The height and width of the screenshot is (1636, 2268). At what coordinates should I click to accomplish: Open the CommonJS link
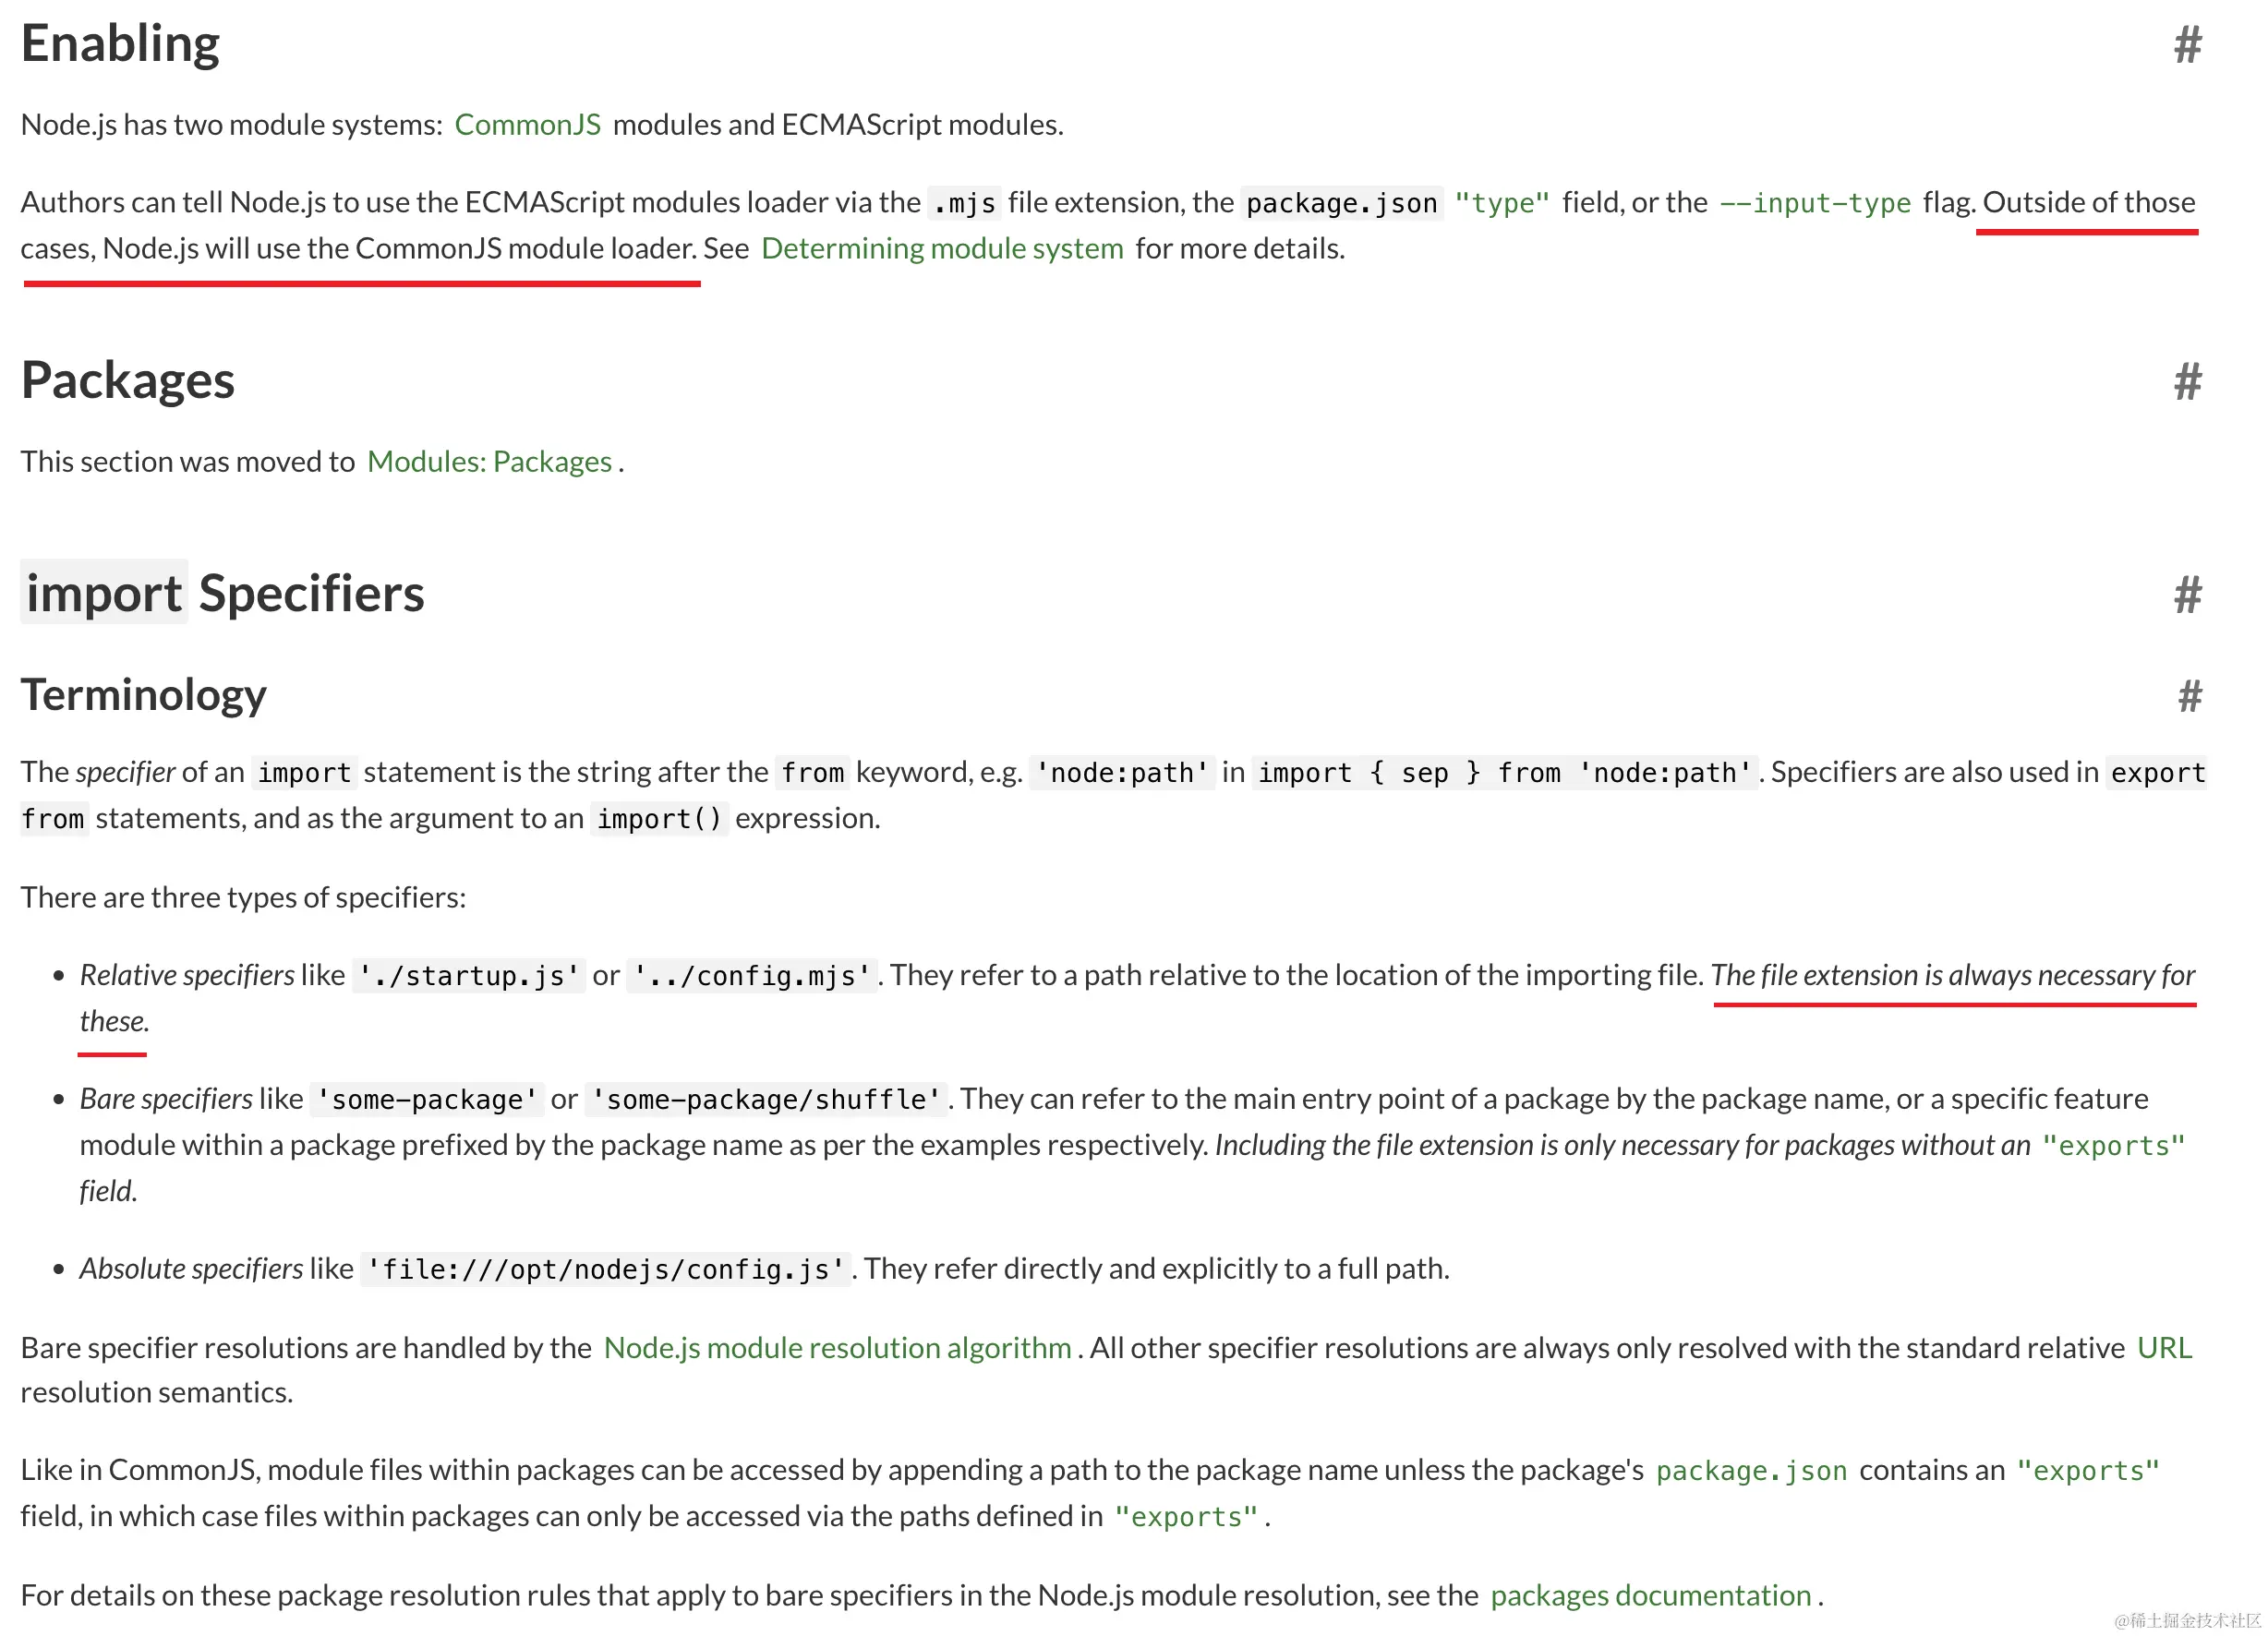pos(528,124)
